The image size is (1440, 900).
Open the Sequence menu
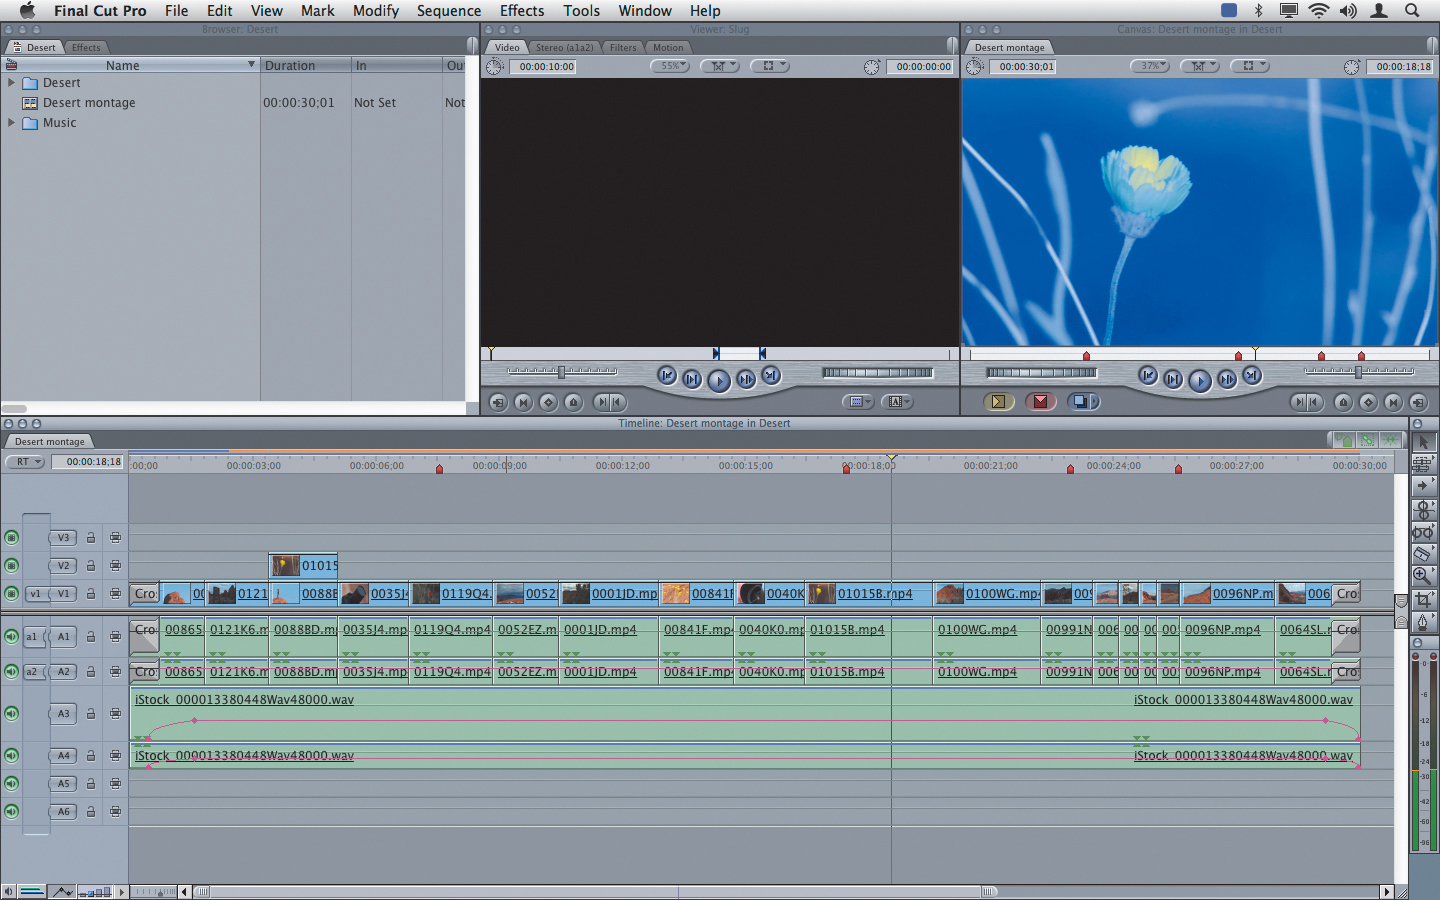click(x=449, y=10)
